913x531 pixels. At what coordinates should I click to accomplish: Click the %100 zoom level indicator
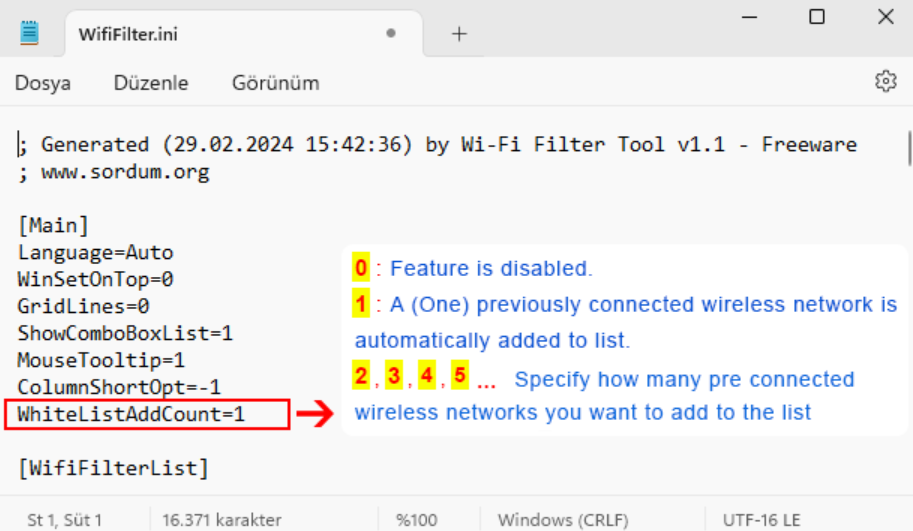click(416, 519)
